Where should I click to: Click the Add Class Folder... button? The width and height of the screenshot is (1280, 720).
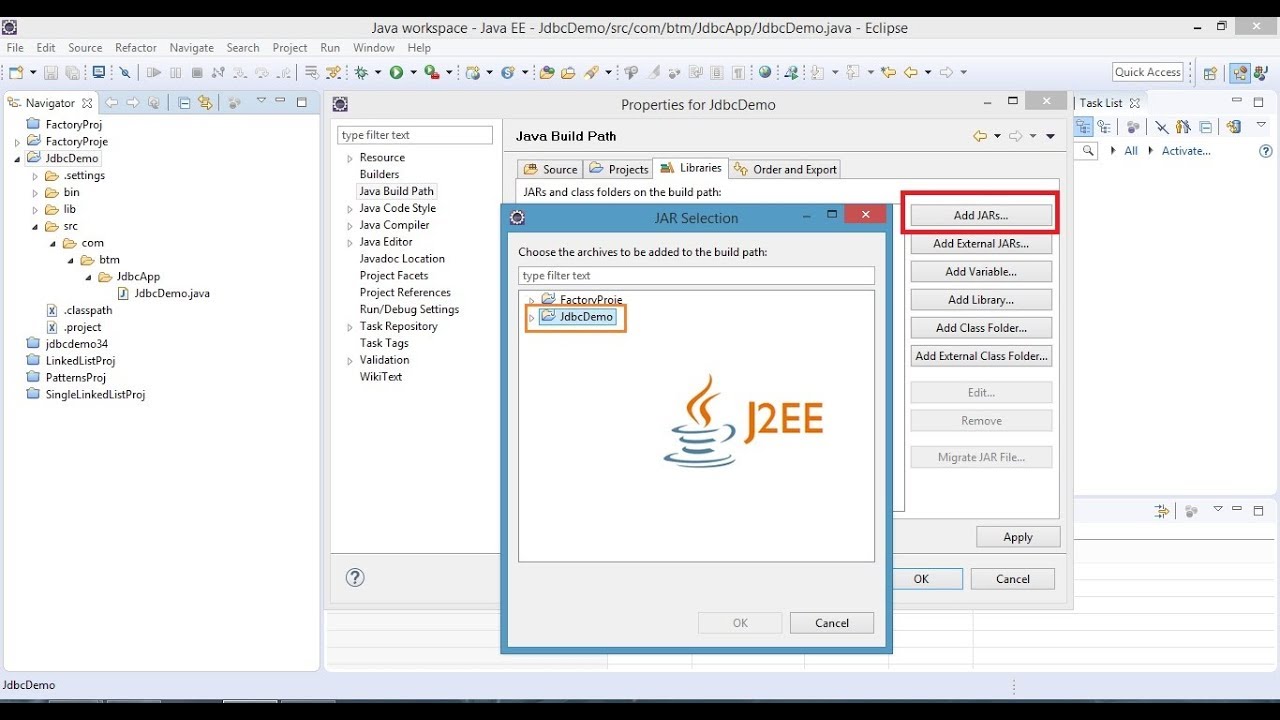[981, 327]
